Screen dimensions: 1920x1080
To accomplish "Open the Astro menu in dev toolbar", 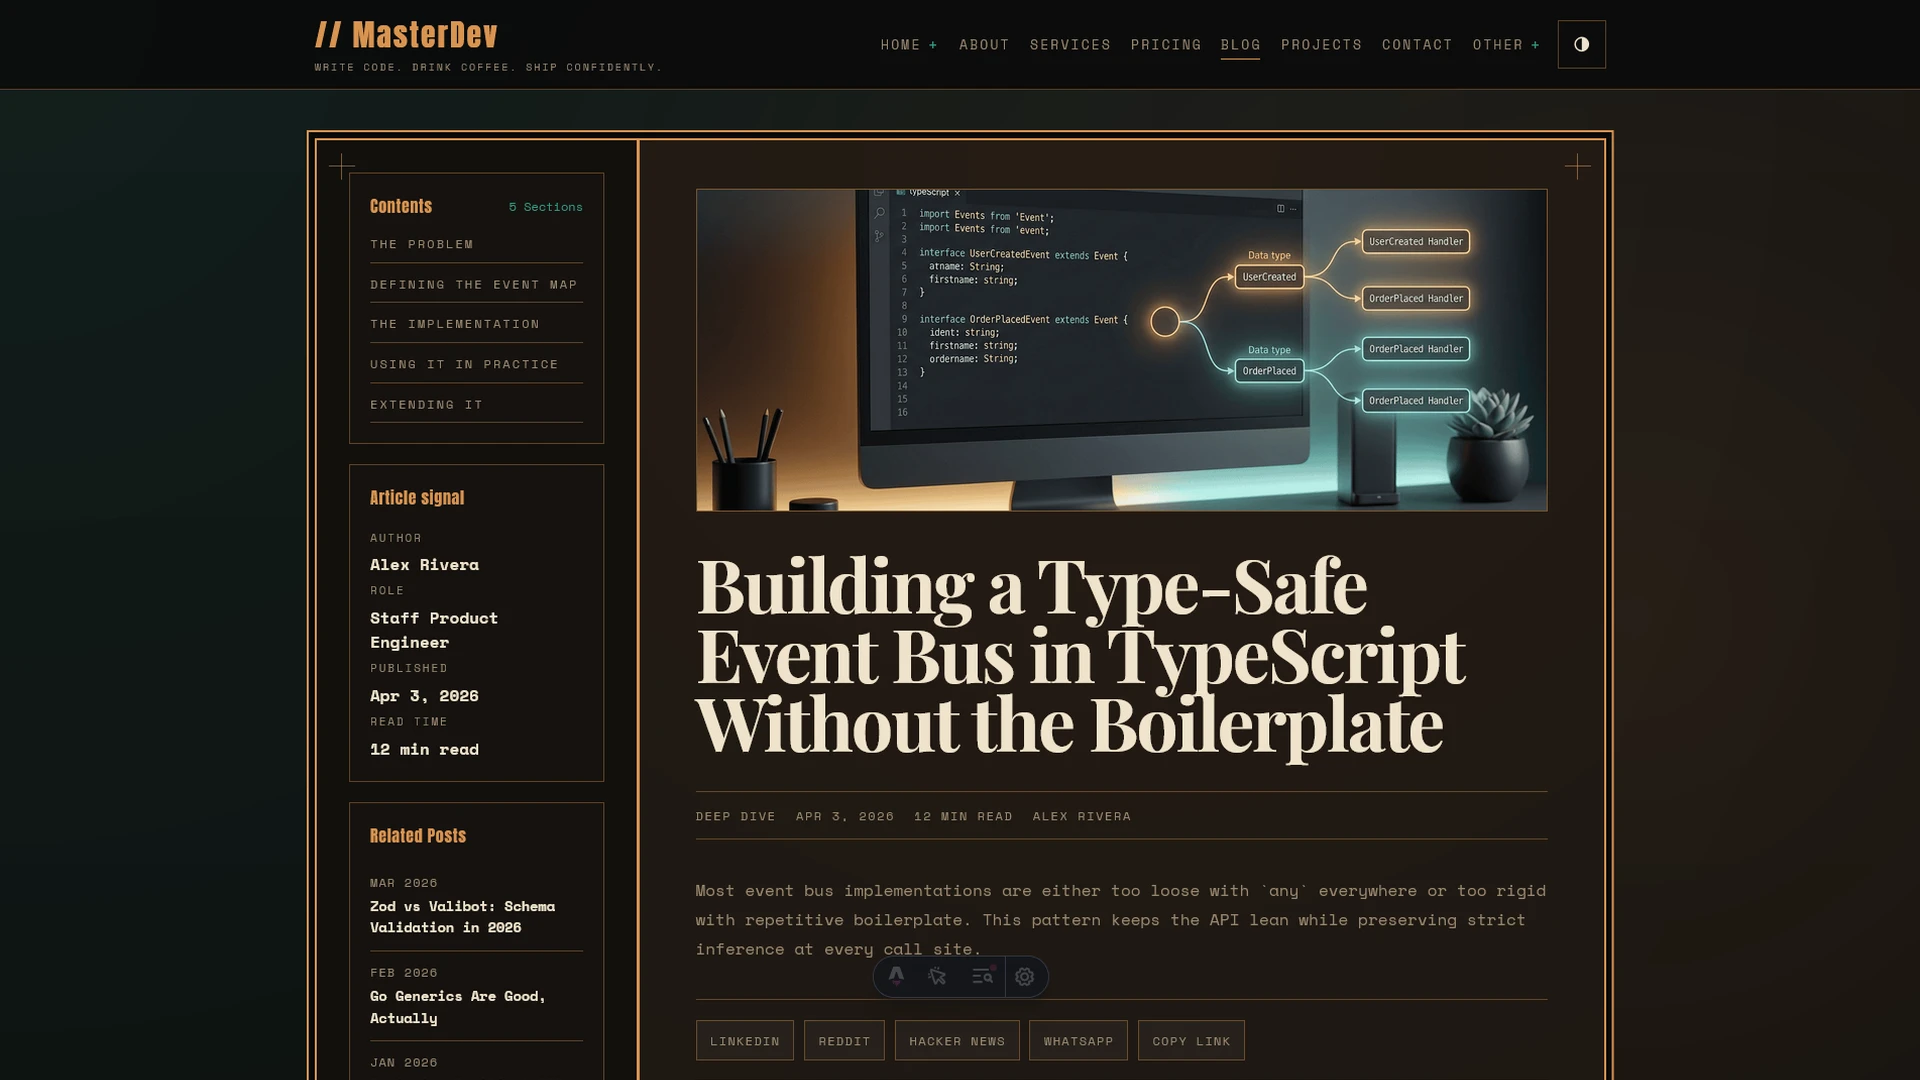I will [x=896, y=976].
